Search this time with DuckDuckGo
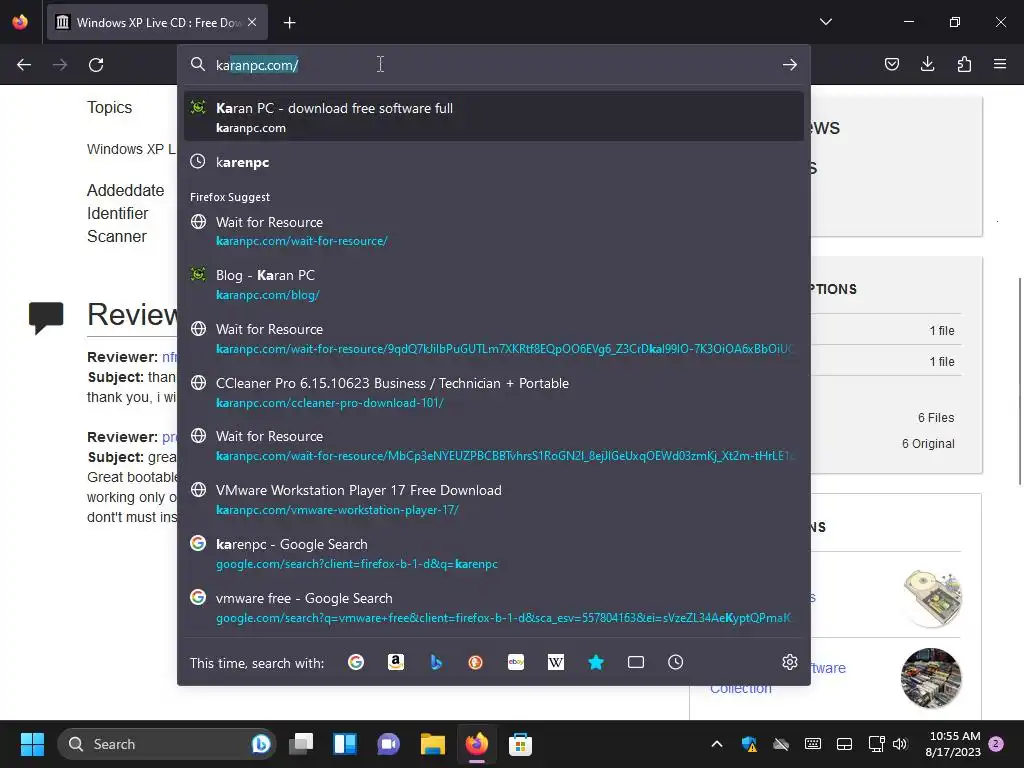 475,662
